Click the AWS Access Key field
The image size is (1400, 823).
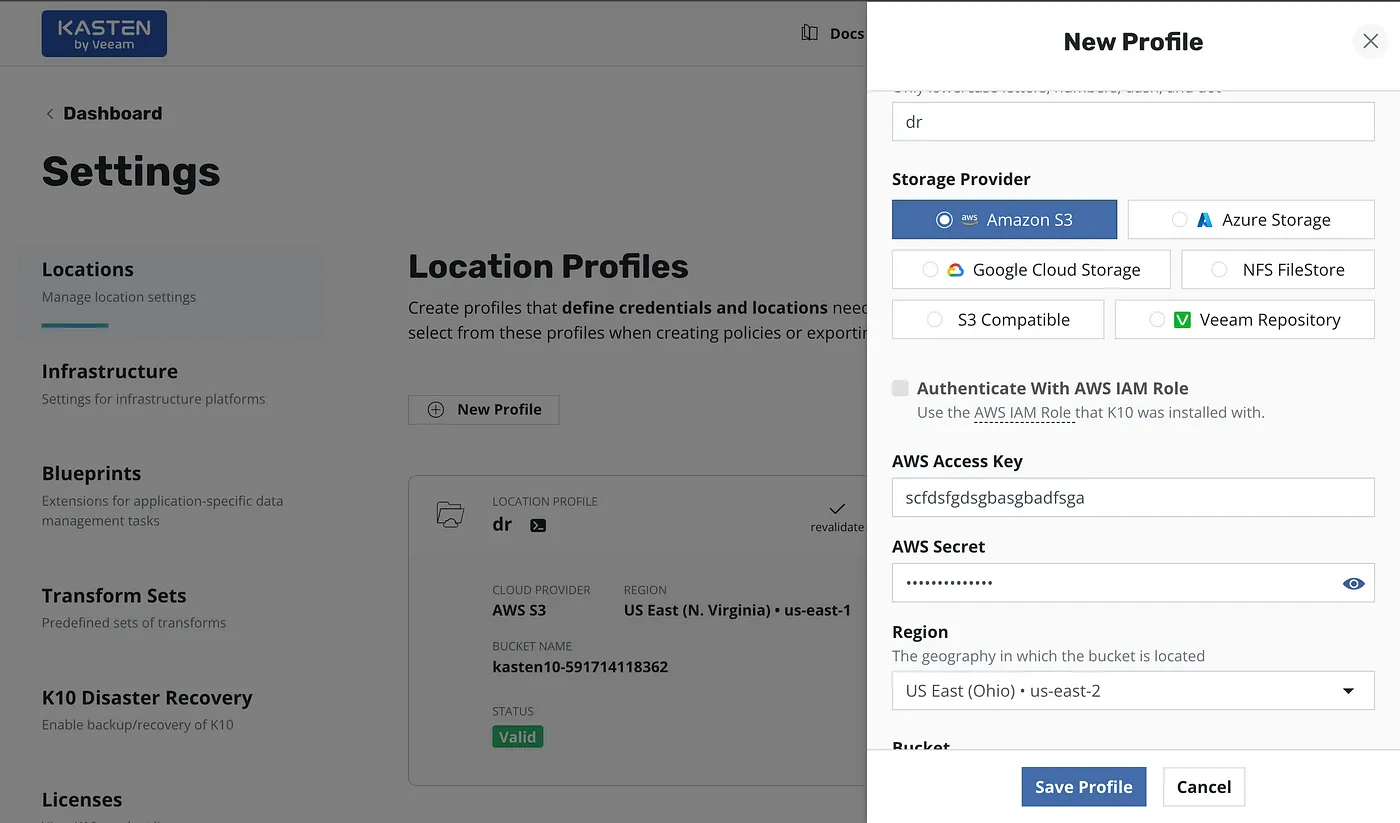point(1133,497)
